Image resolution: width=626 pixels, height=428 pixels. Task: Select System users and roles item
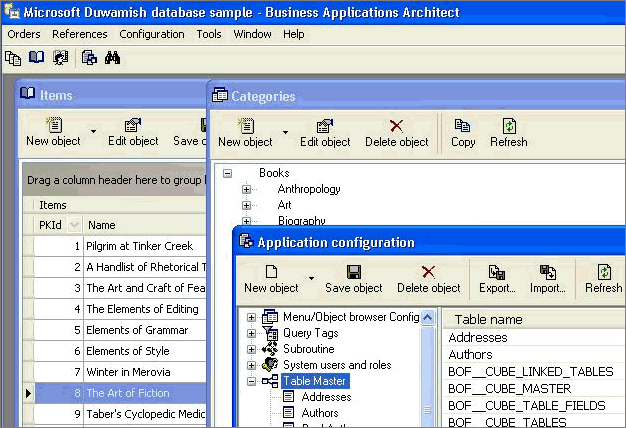(337, 365)
